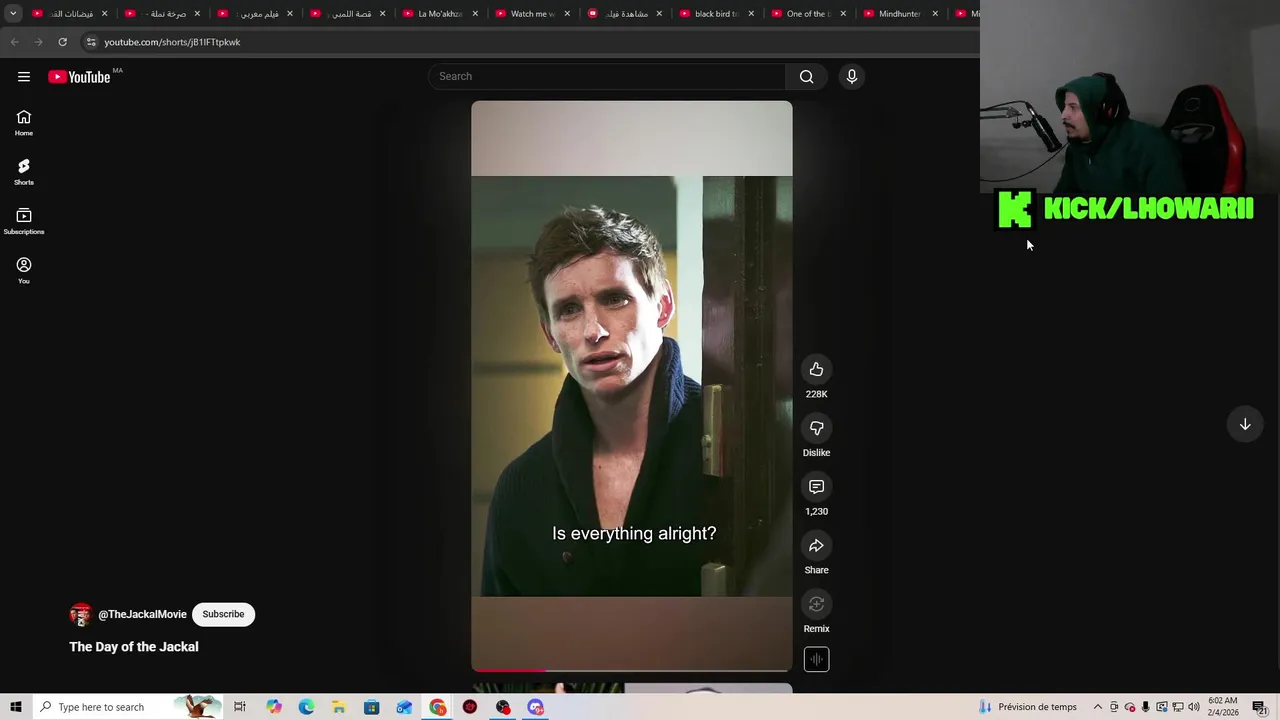The image size is (1280, 720).
Task: Open Chrome tab search dropdown
Action: 13,14
